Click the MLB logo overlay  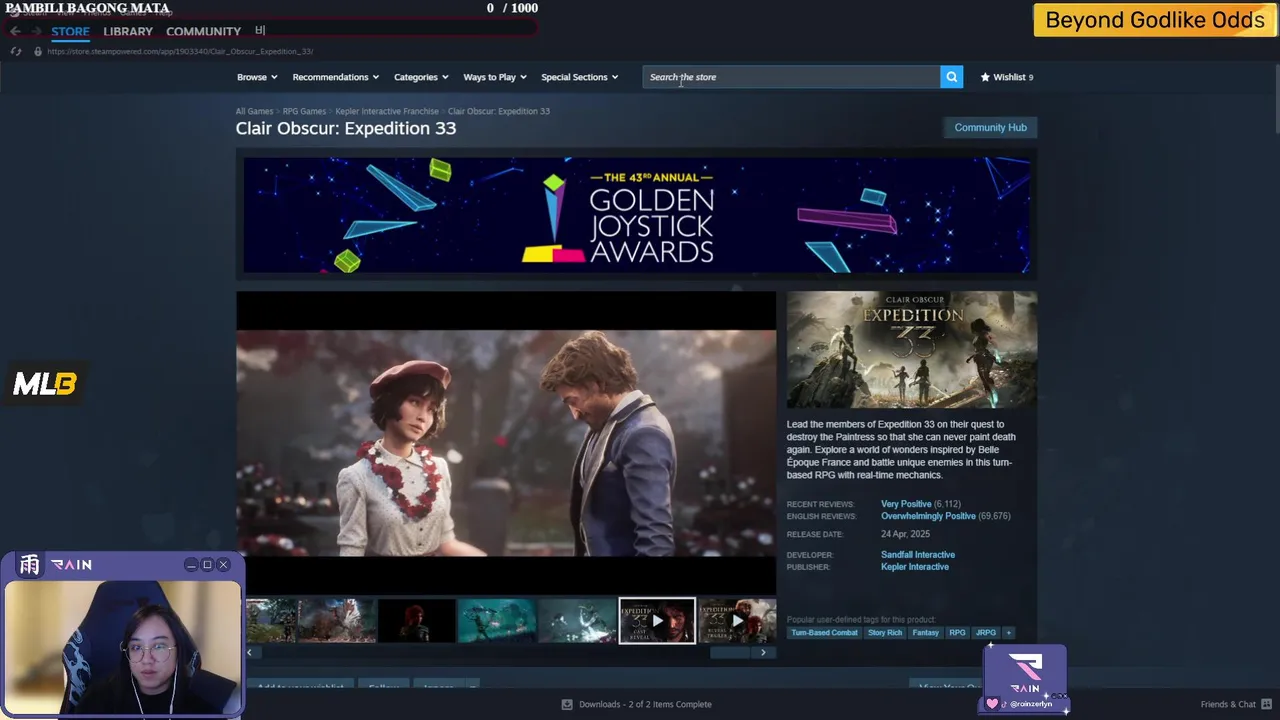45,384
